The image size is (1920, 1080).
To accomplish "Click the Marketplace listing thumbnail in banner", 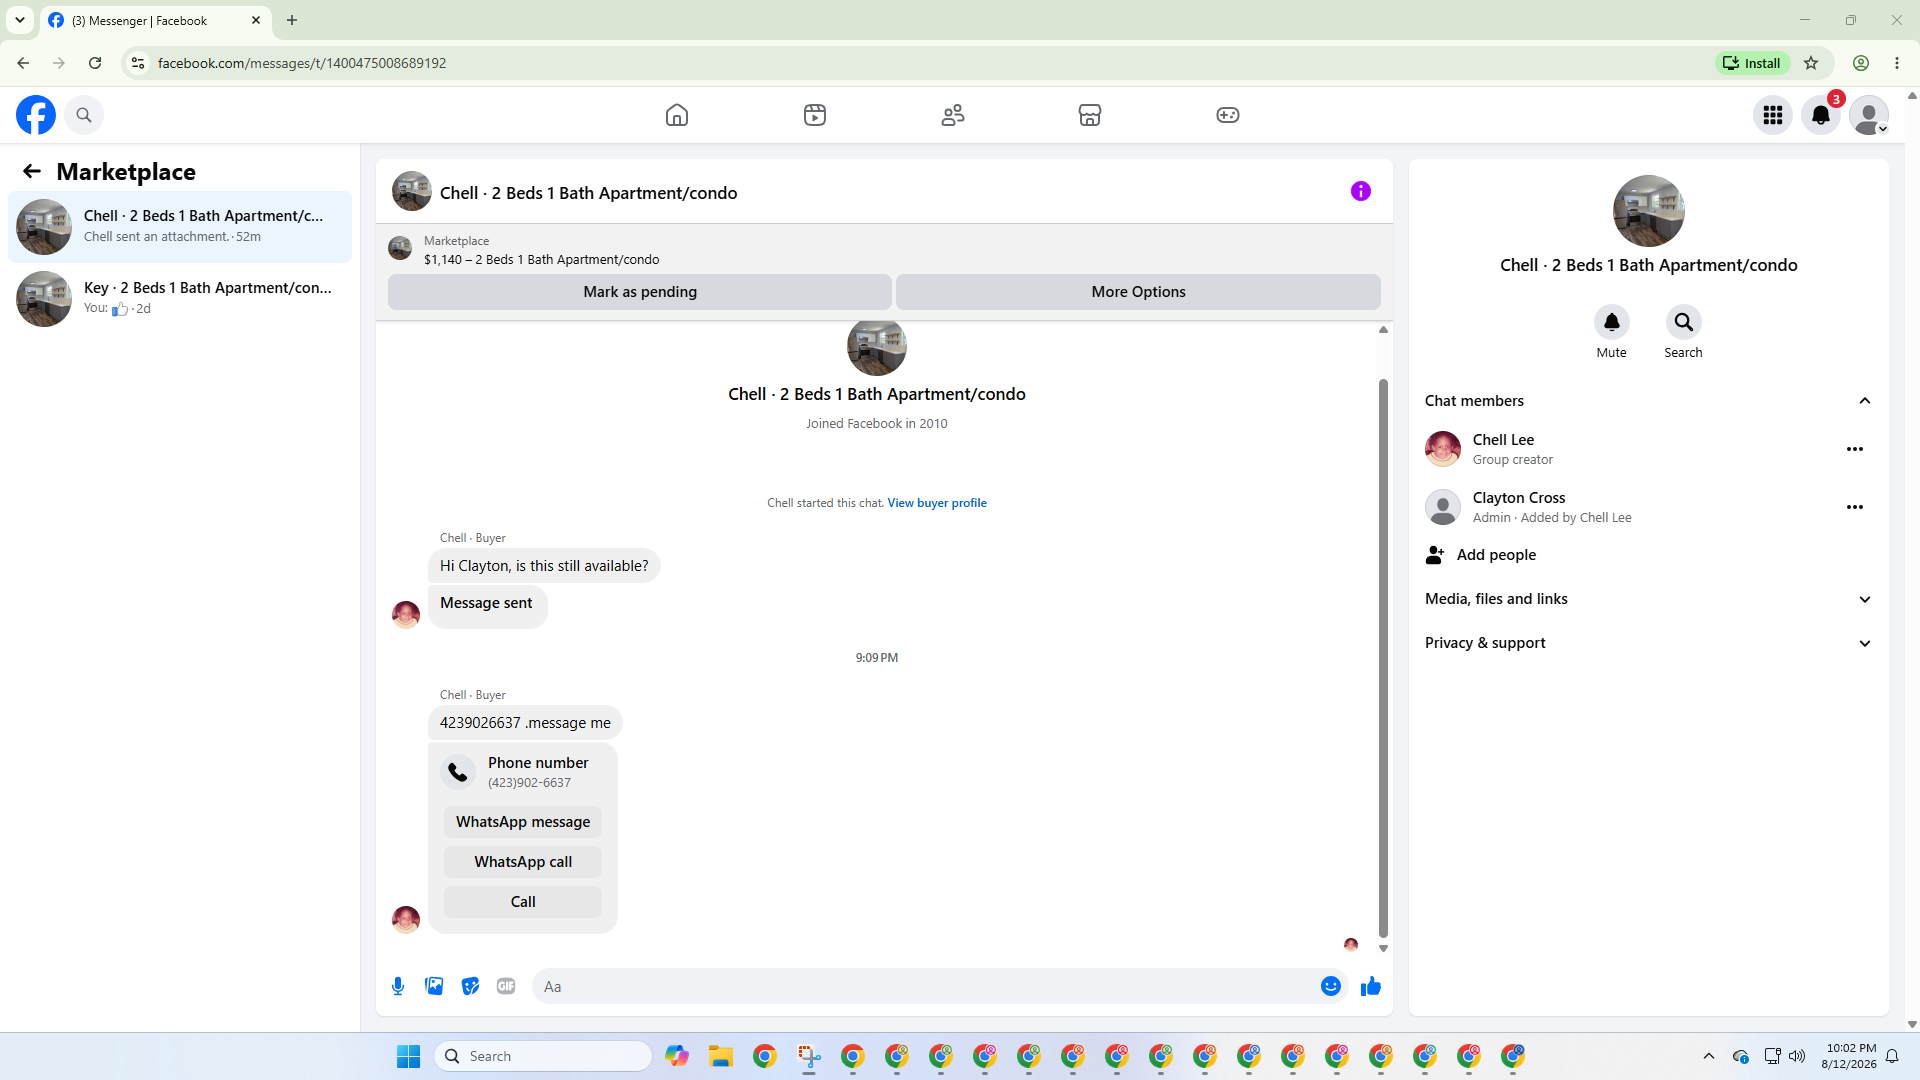I will point(400,249).
